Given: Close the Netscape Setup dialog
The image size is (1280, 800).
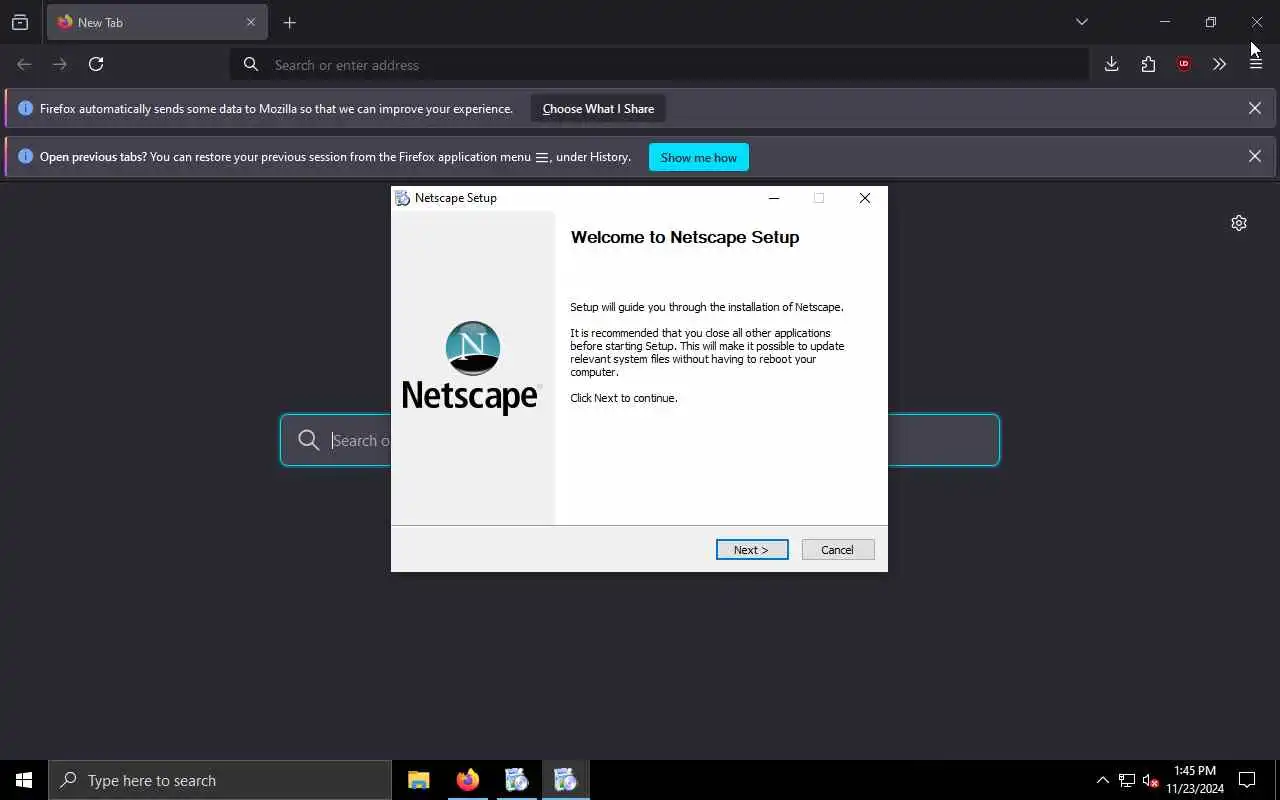Looking at the screenshot, I should [x=865, y=198].
